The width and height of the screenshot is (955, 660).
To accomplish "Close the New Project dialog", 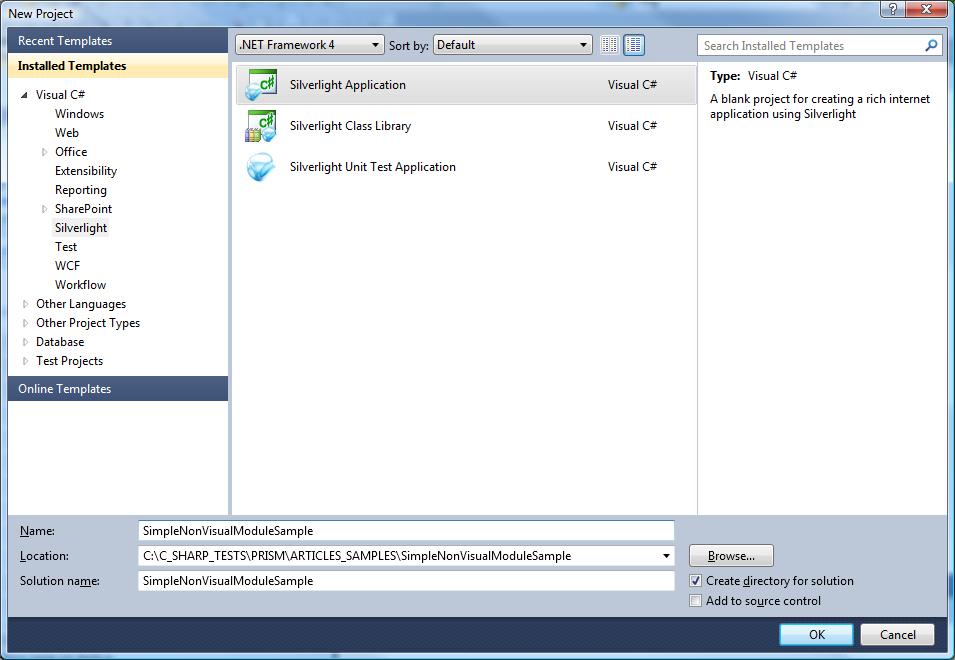I will pos(926,9).
